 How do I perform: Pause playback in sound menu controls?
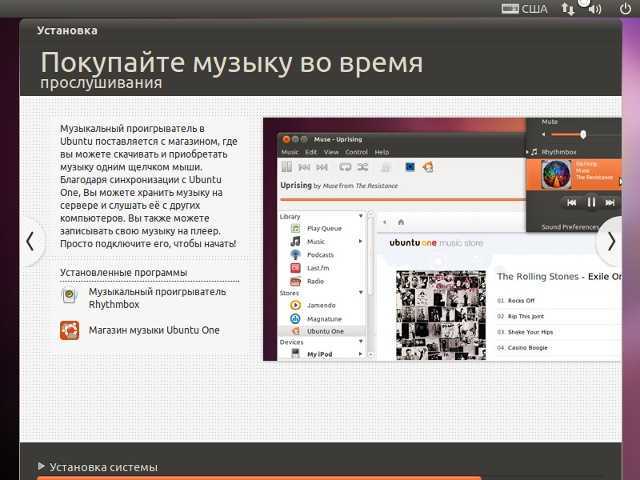tap(591, 202)
